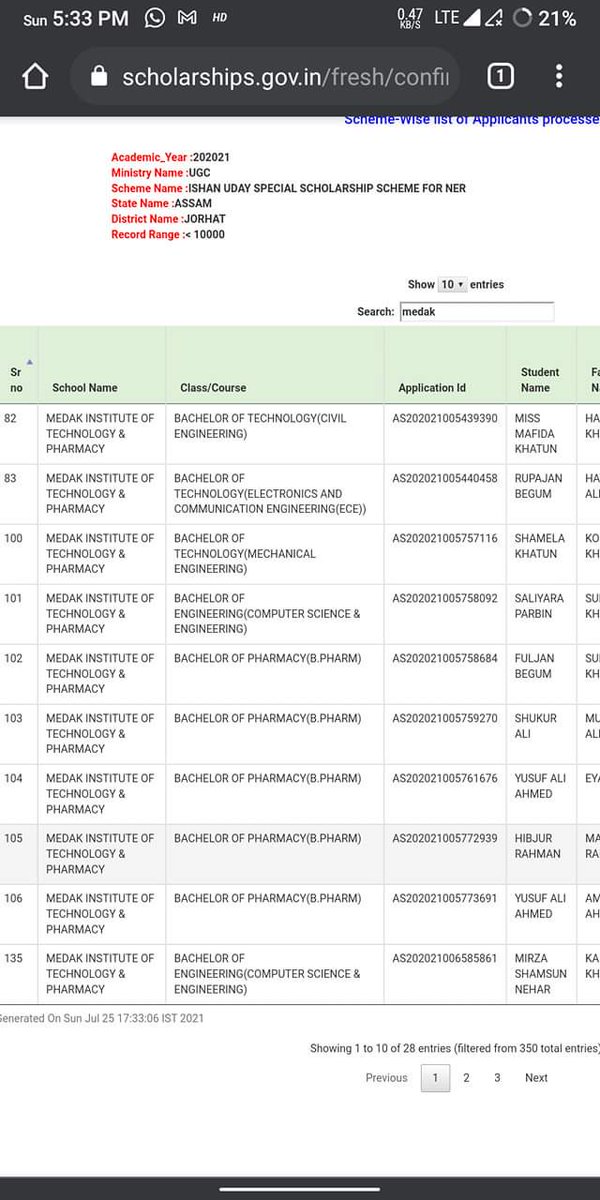The height and width of the screenshot is (1200, 600).
Task: Tap the WhatsApp notification icon
Action: tap(155, 17)
